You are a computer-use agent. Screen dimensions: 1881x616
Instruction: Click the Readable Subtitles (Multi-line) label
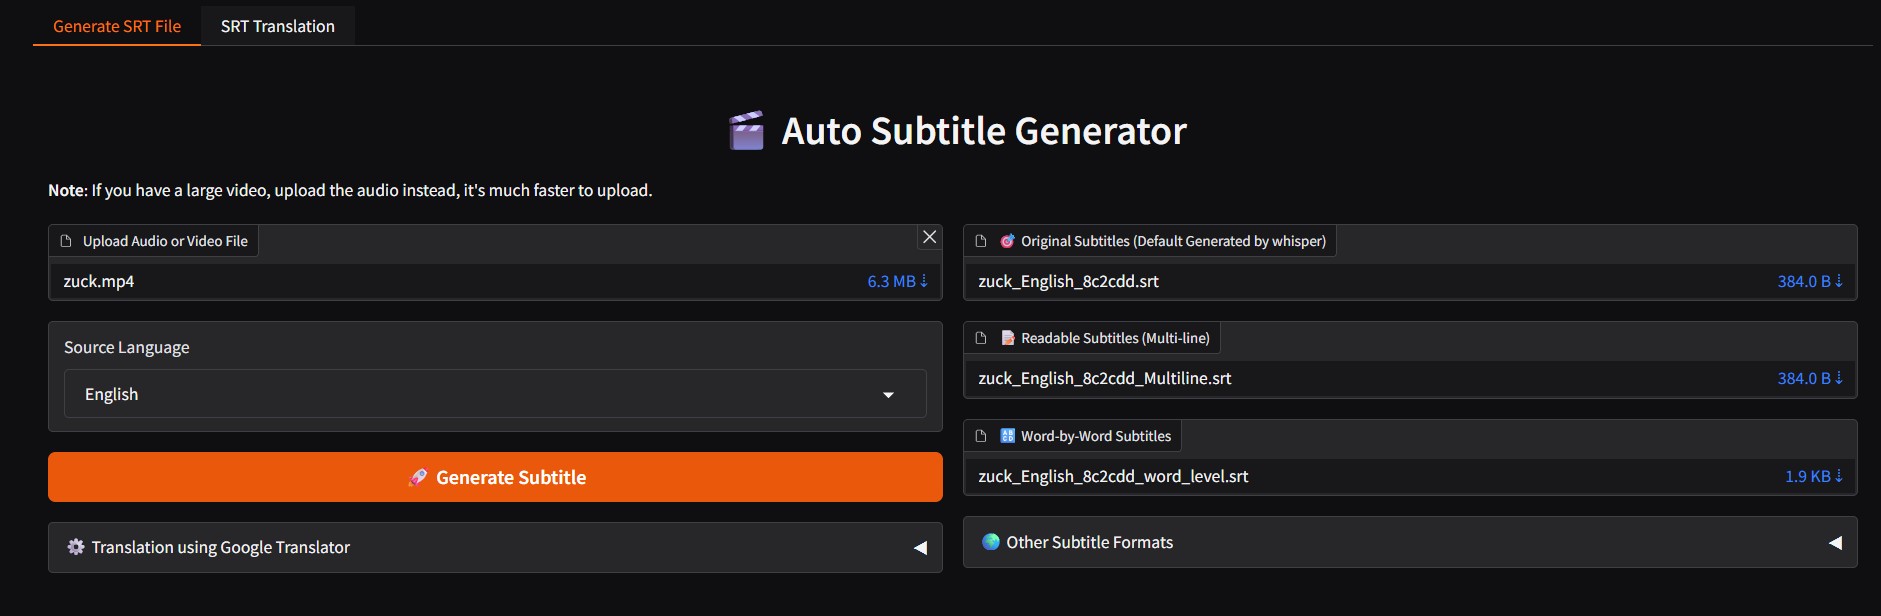(x=1115, y=338)
